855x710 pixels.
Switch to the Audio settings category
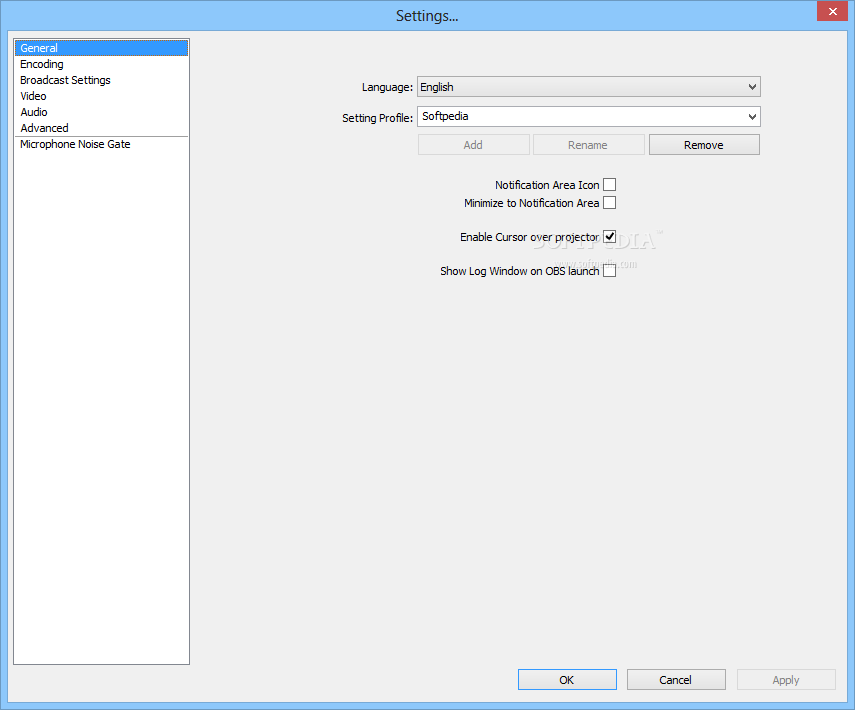[x=101, y=112]
